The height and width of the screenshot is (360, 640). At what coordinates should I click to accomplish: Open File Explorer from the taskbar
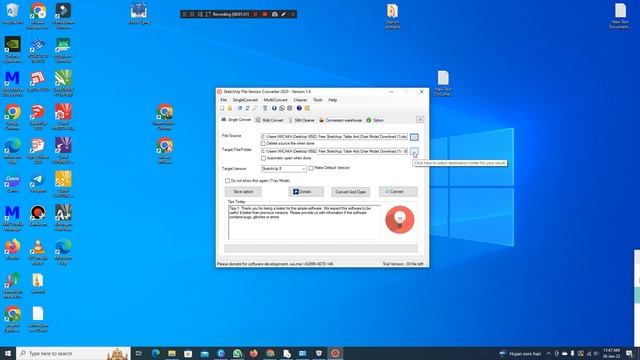(172, 353)
